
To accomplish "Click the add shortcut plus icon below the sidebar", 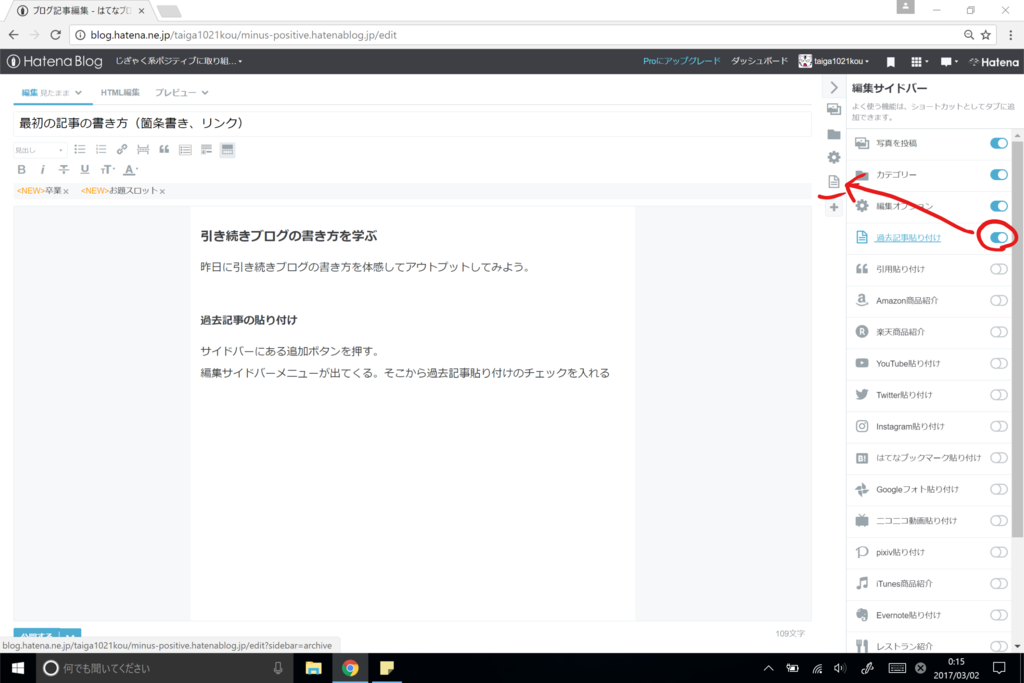I will coord(832,208).
